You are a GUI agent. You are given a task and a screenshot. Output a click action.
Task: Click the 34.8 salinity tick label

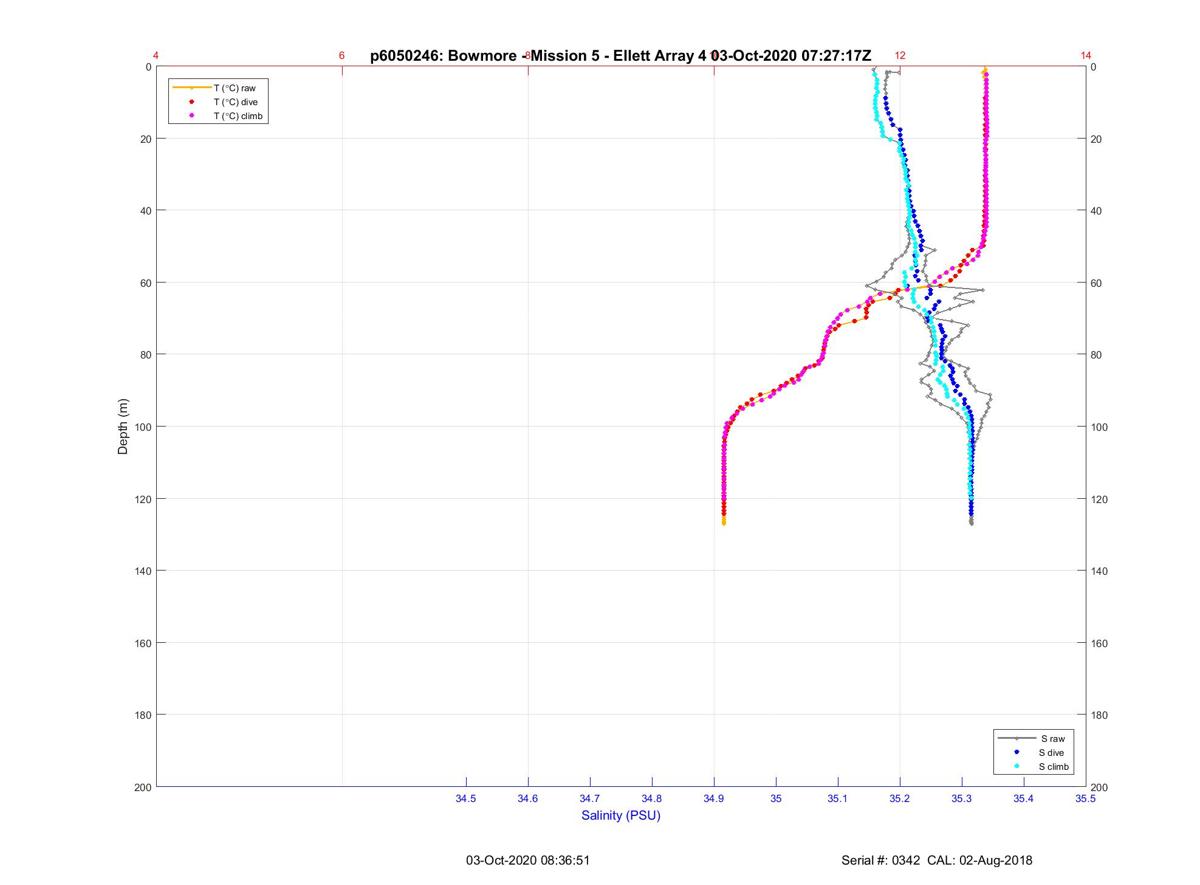652,799
